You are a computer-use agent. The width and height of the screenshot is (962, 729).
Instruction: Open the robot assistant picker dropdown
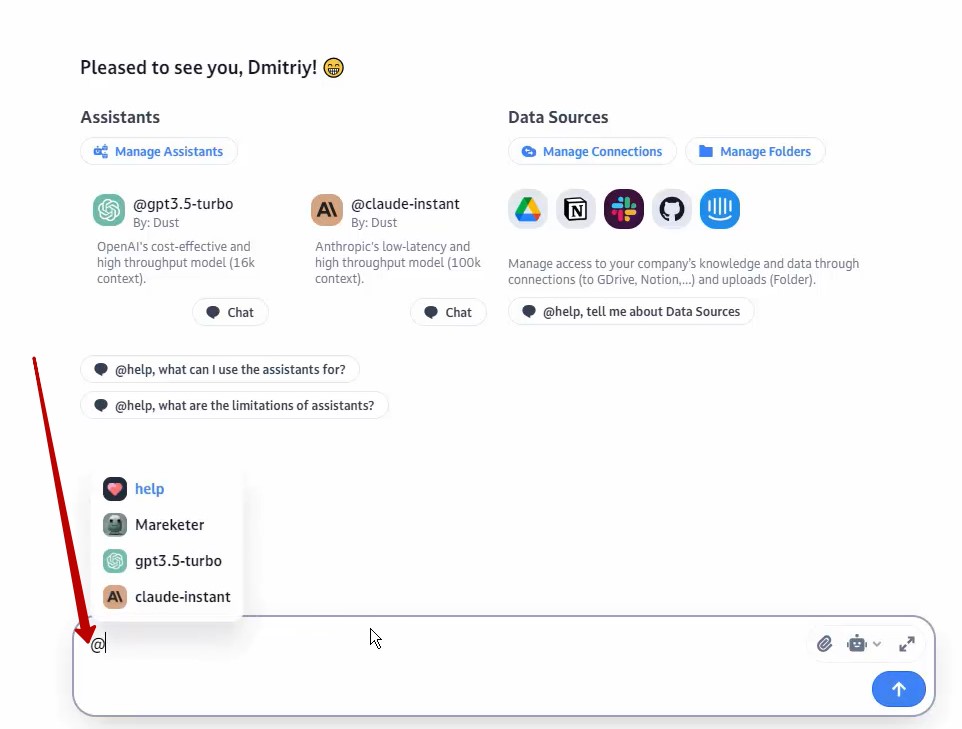click(x=863, y=644)
